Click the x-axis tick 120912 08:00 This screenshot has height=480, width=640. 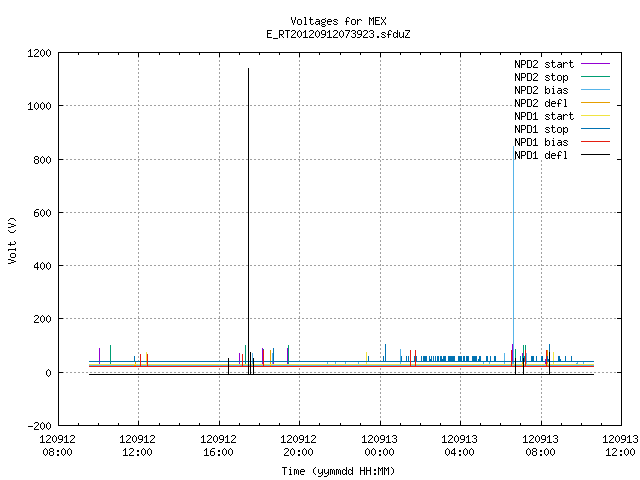coord(58,446)
